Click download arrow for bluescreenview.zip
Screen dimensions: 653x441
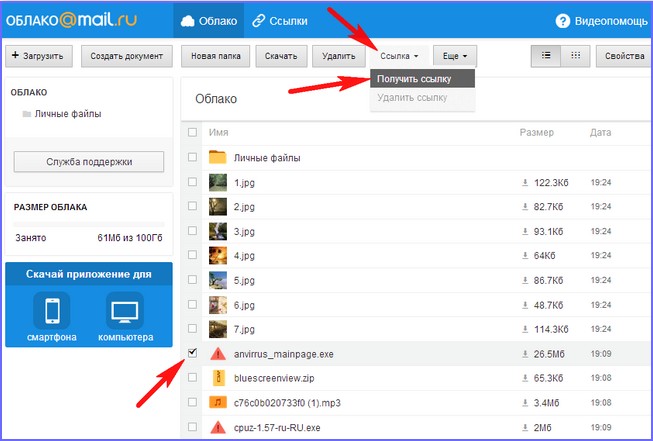pos(525,378)
